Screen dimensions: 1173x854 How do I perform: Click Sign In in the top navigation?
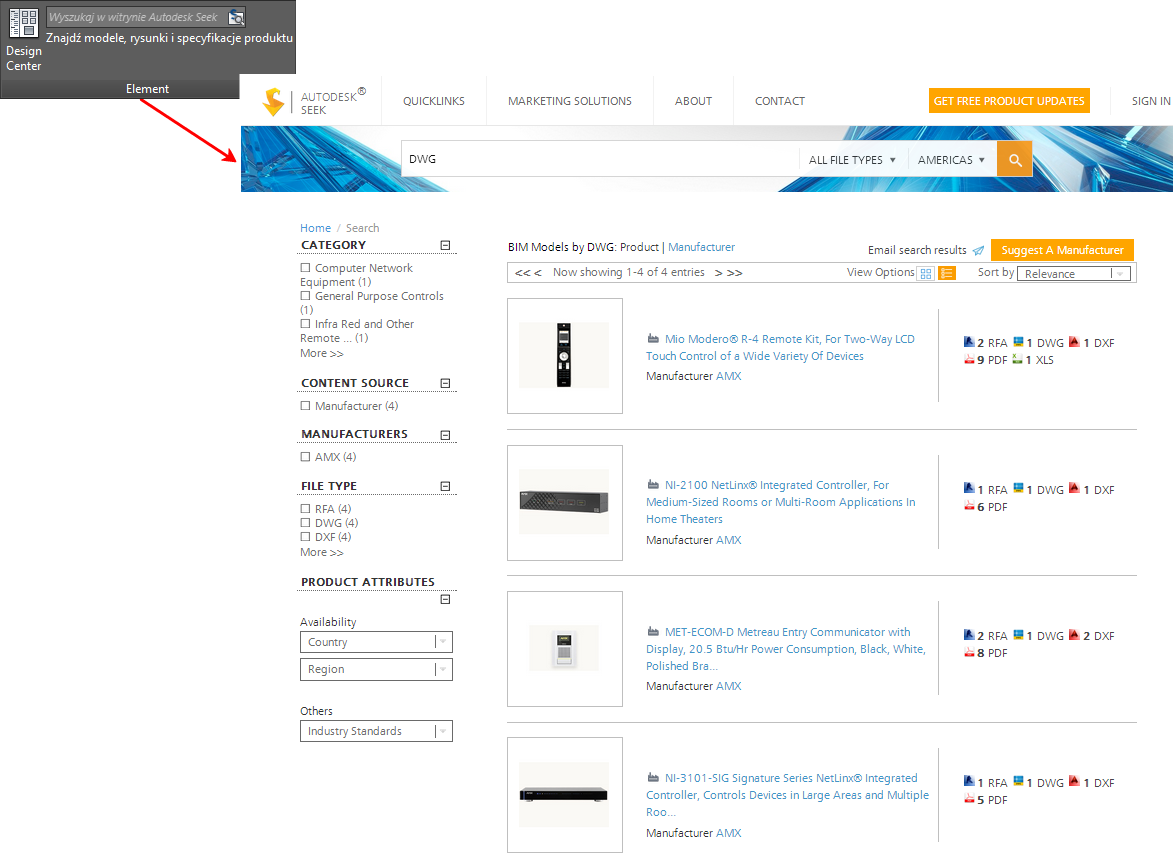(1151, 101)
